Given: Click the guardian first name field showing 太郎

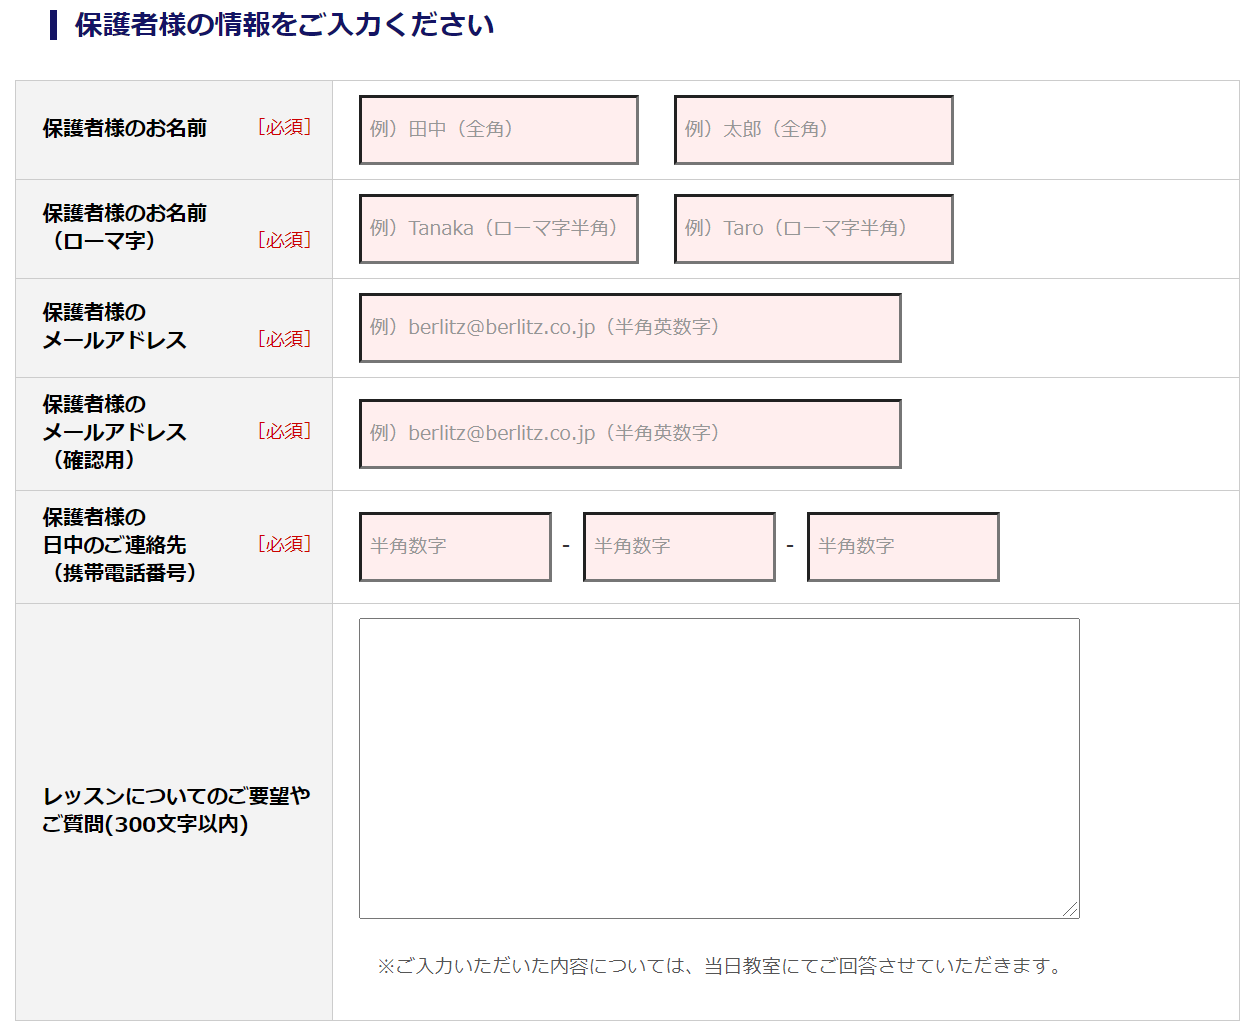Looking at the screenshot, I should [x=813, y=130].
